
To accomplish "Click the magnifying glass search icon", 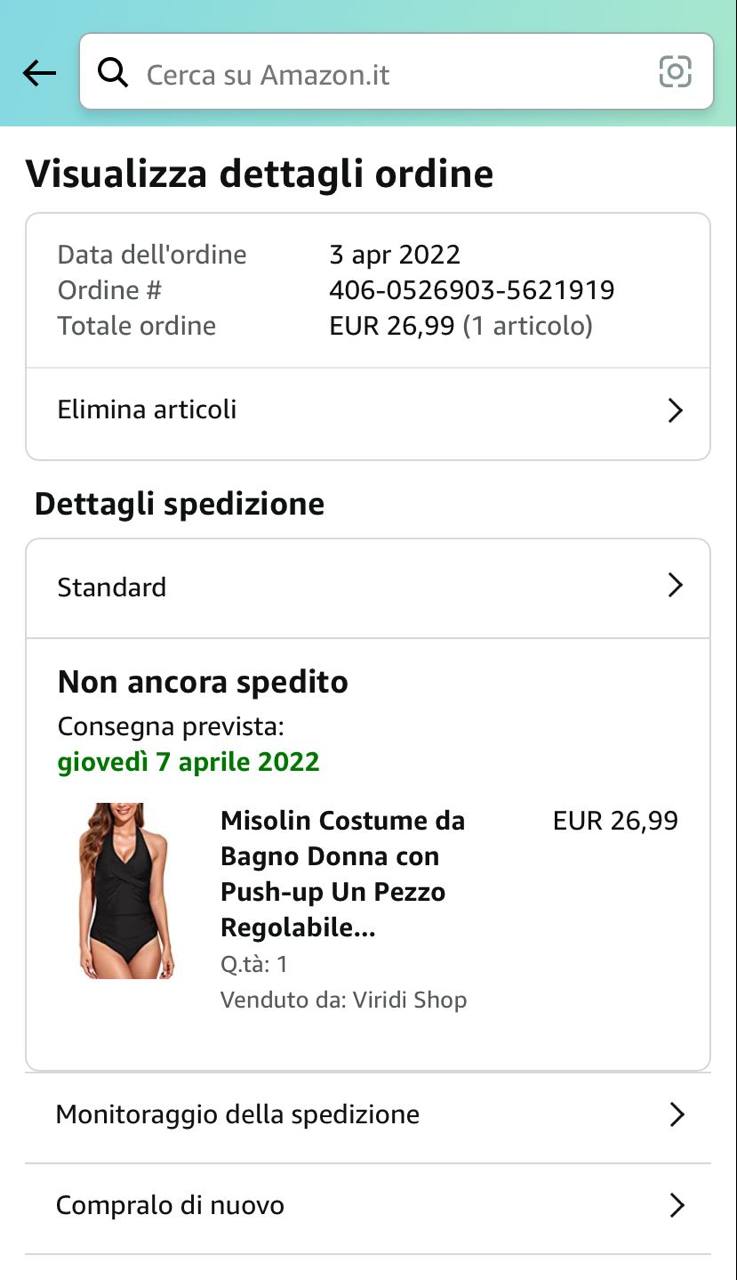I will point(113,73).
